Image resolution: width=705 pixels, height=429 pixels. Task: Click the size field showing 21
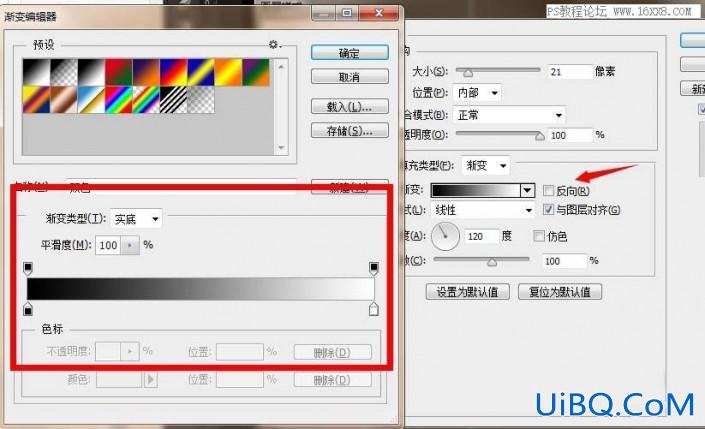[570, 72]
